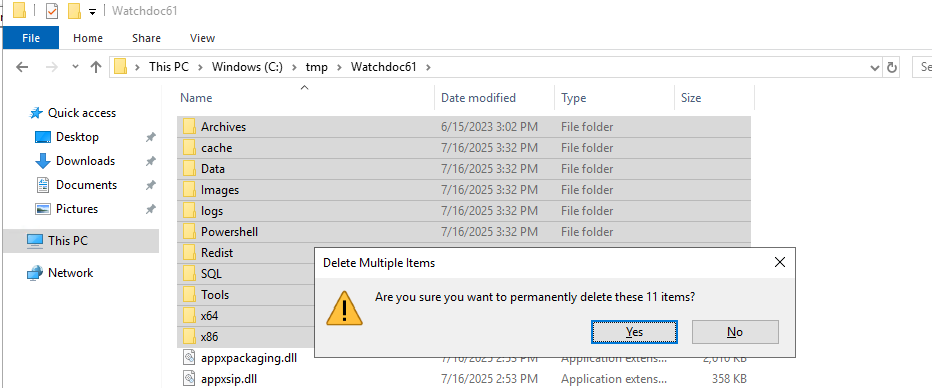The height and width of the screenshot is (388, 932).
Task: Close the Delete Multiple Items dialog
Action: 780,262
